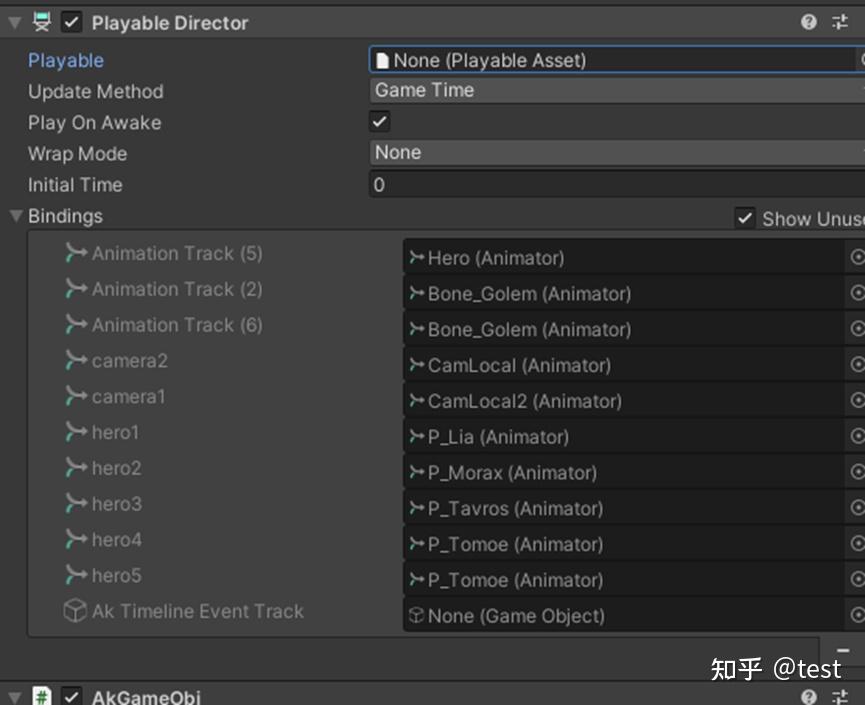Image resolution: width=865 pixels, height=705 pixels.
Task: Click object picker beside Hero Animator binding
Action: (x=858, y=257)
